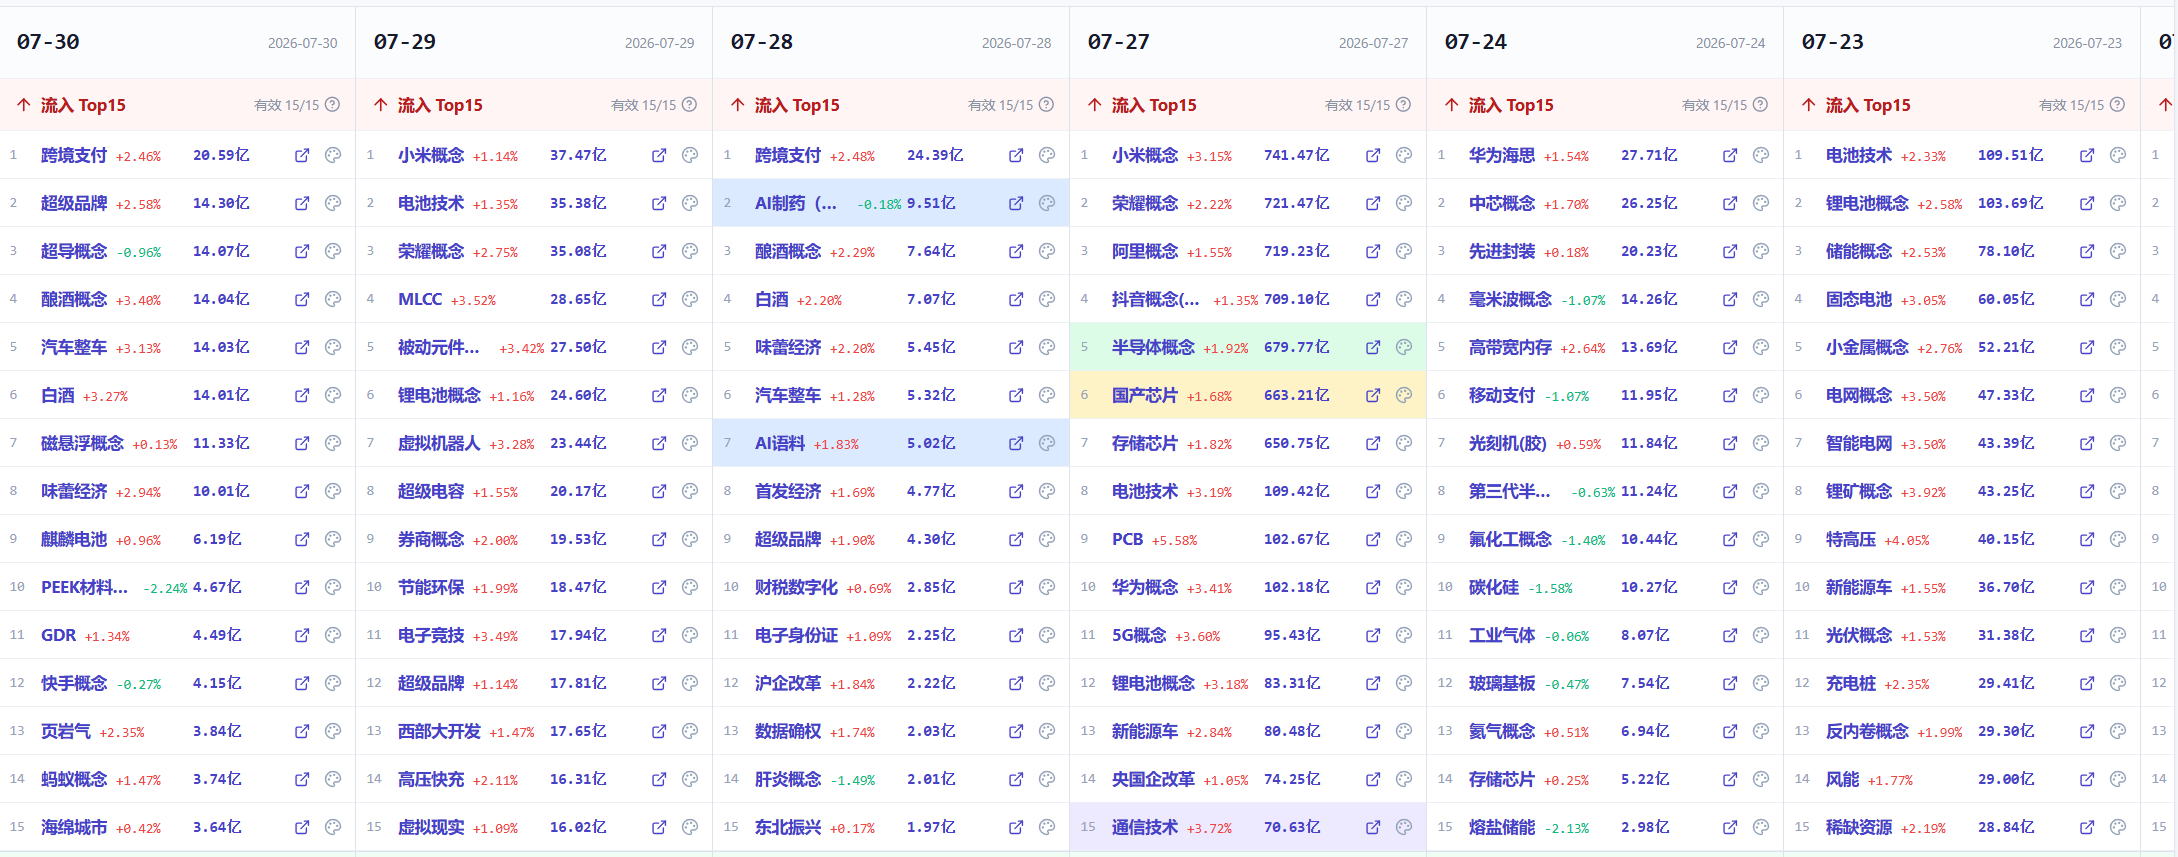Open external link icon for PCB row
This screenshot has height=857, width=2178.
coord(1373,539)
